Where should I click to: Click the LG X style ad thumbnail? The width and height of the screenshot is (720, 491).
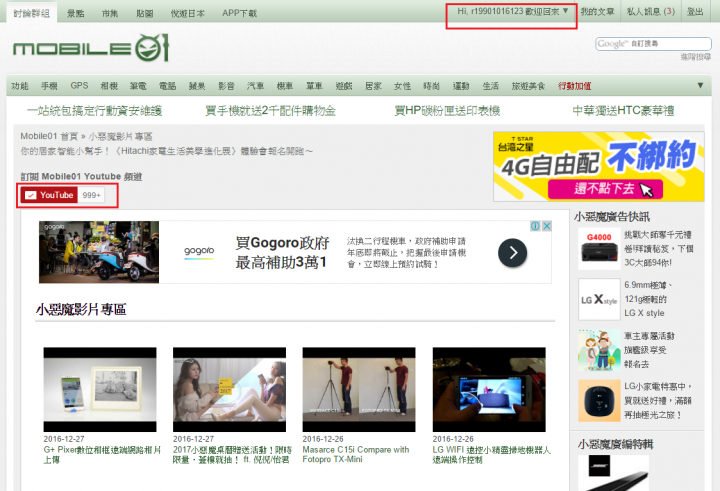coord(599,299)
